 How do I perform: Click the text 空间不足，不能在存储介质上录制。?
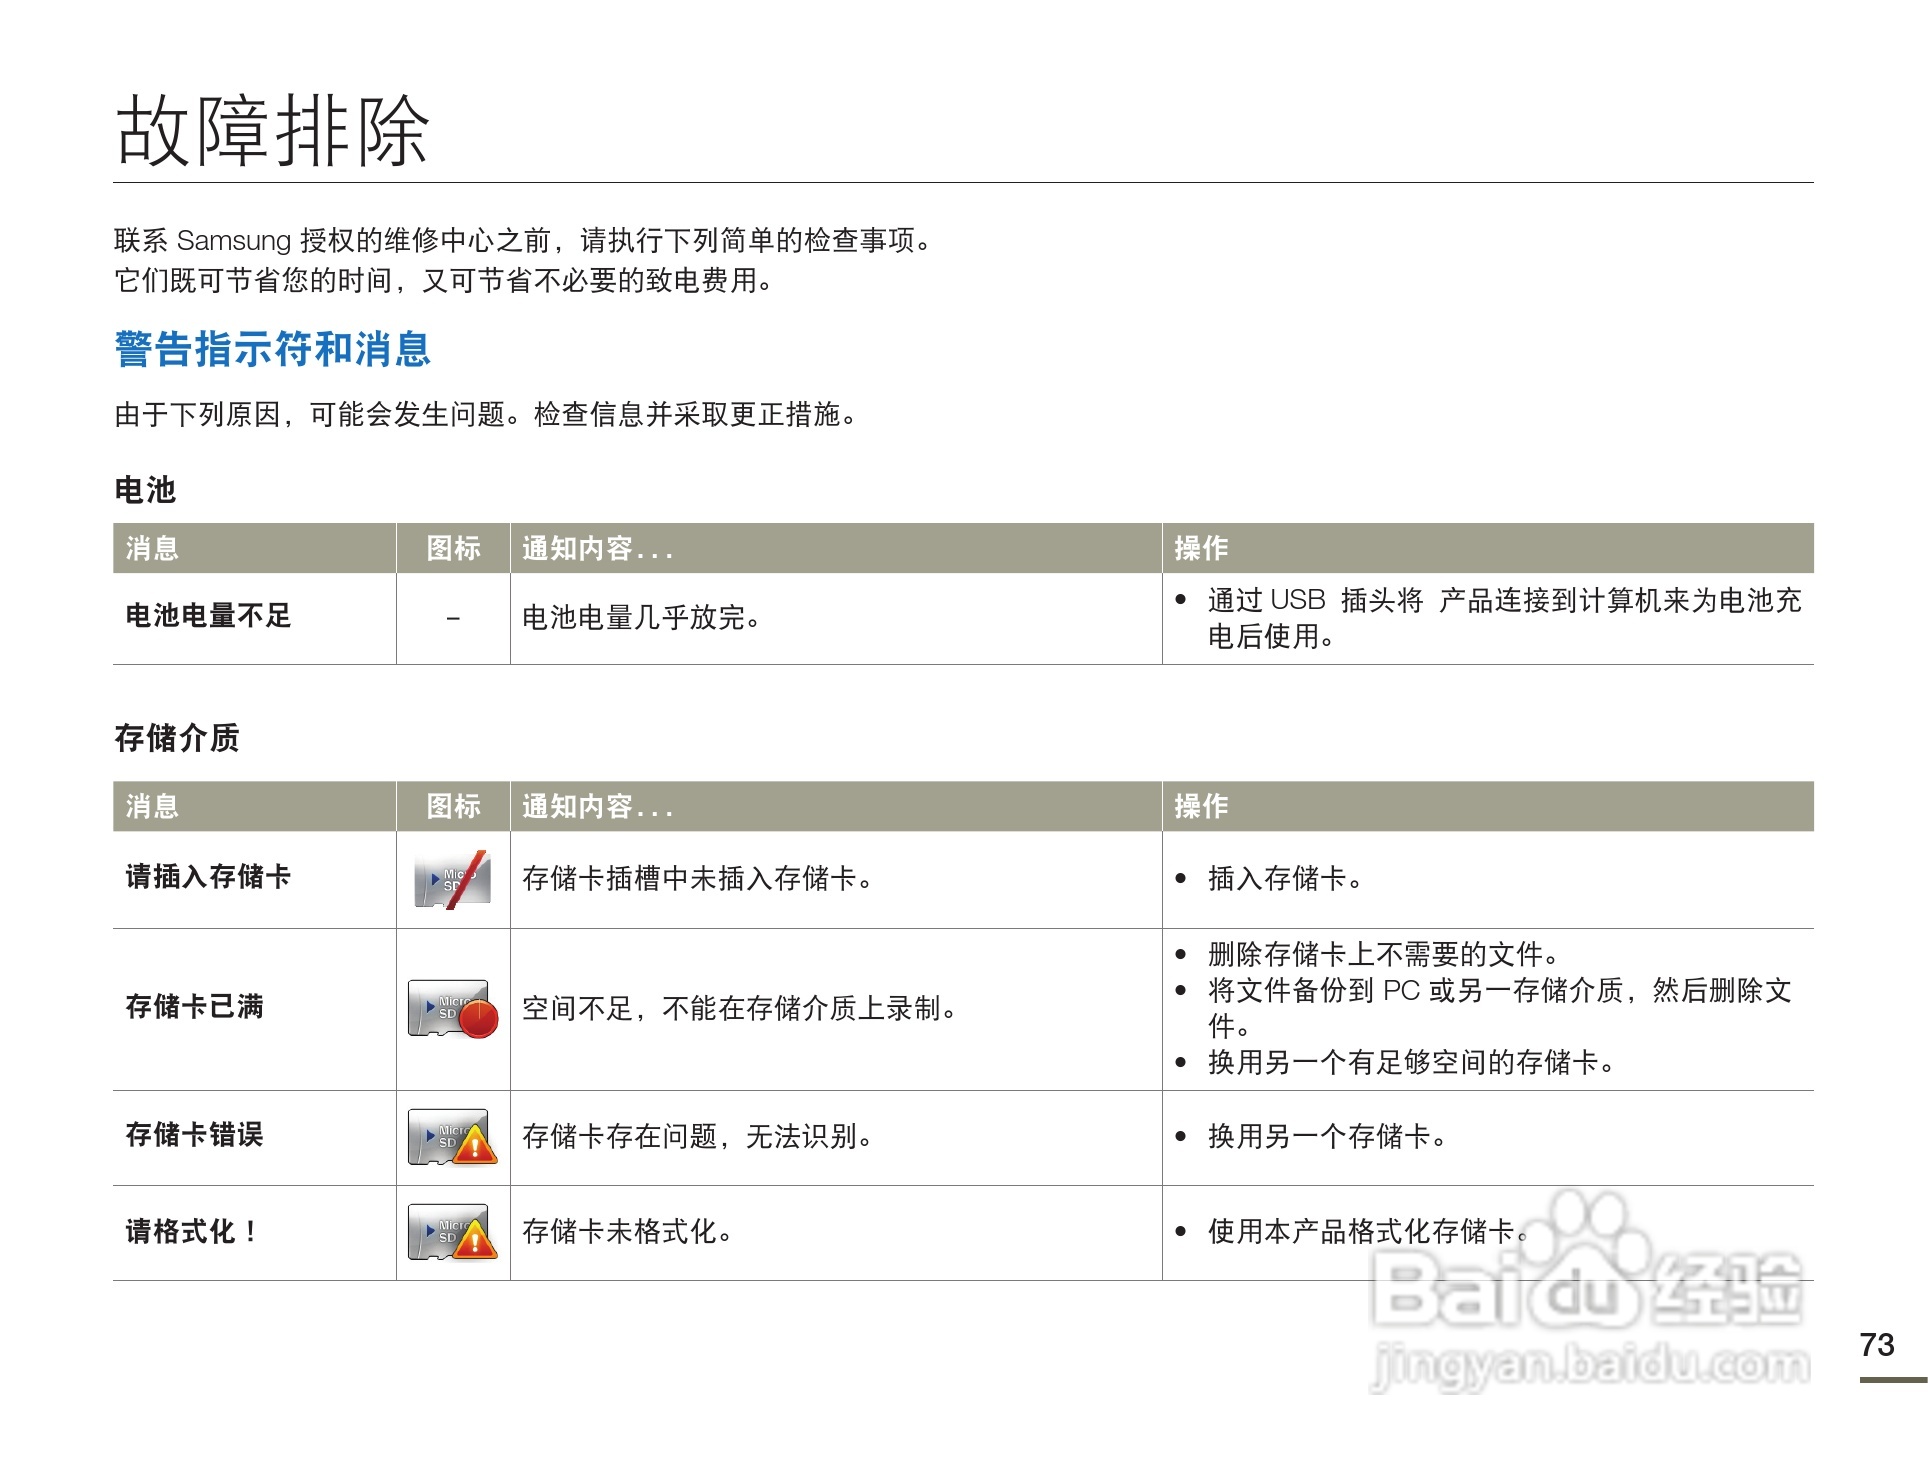pyautogui.click(x=740, y=1009)
